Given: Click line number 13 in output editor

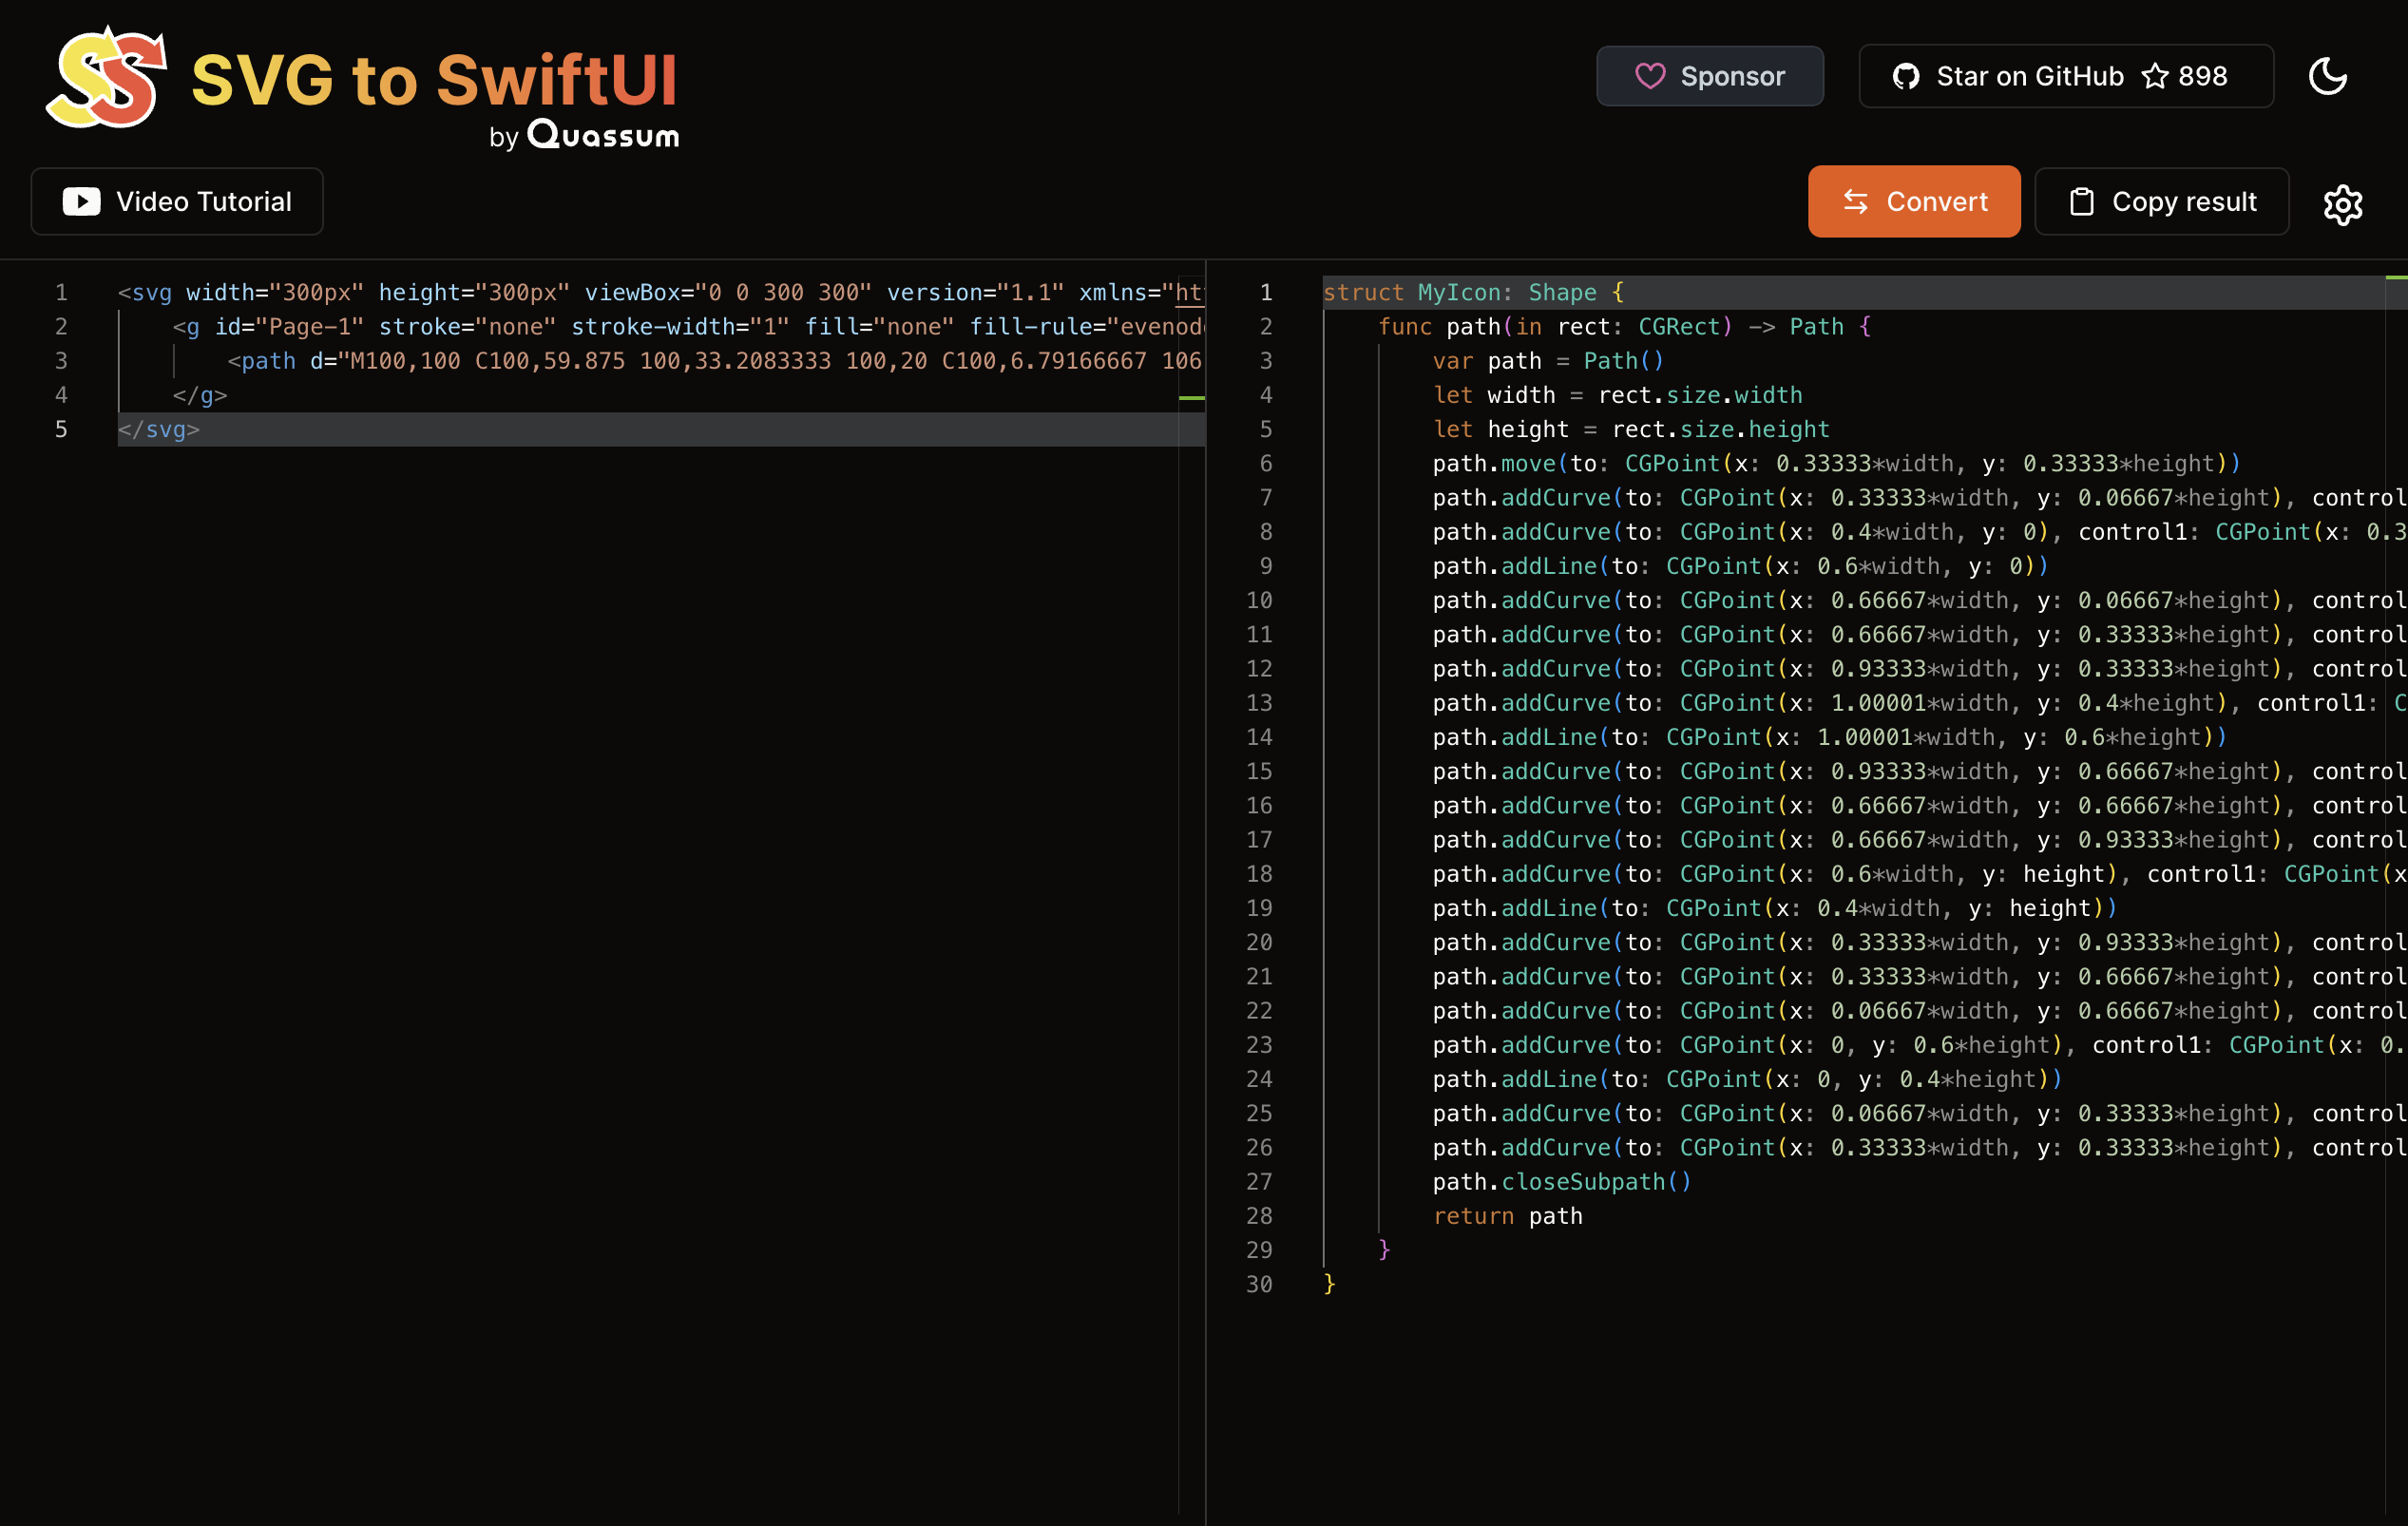Looking at the screenshot, I should point(1259,703).
